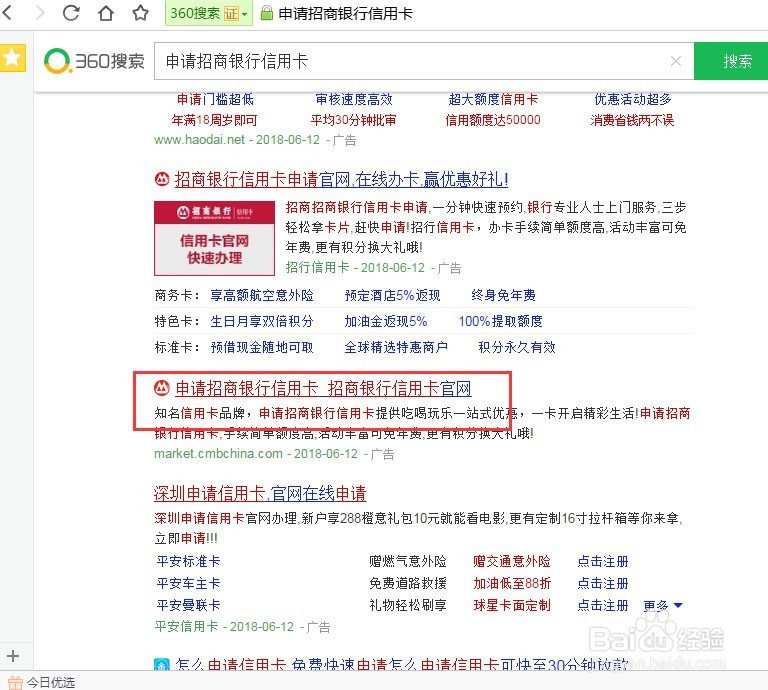Add sidebar item with plus icon
This screenshot has height=690, width=768.
tap(13, 656)
